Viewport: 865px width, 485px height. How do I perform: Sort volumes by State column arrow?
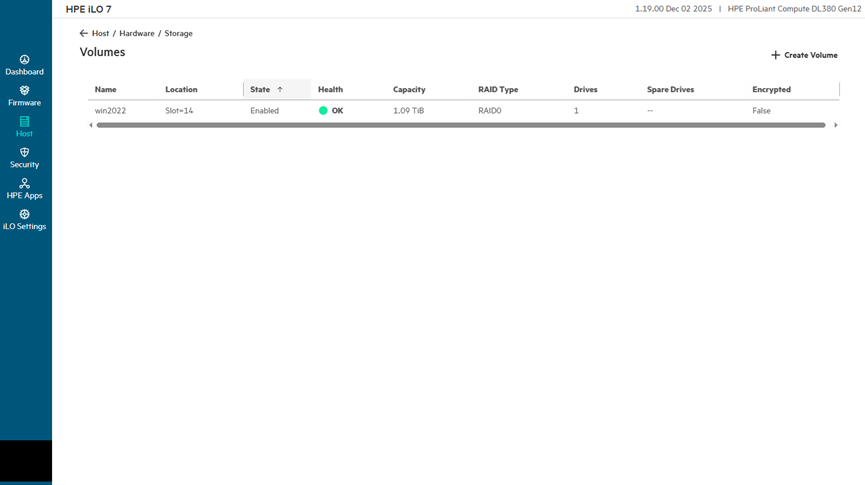(x=280, y=90)
